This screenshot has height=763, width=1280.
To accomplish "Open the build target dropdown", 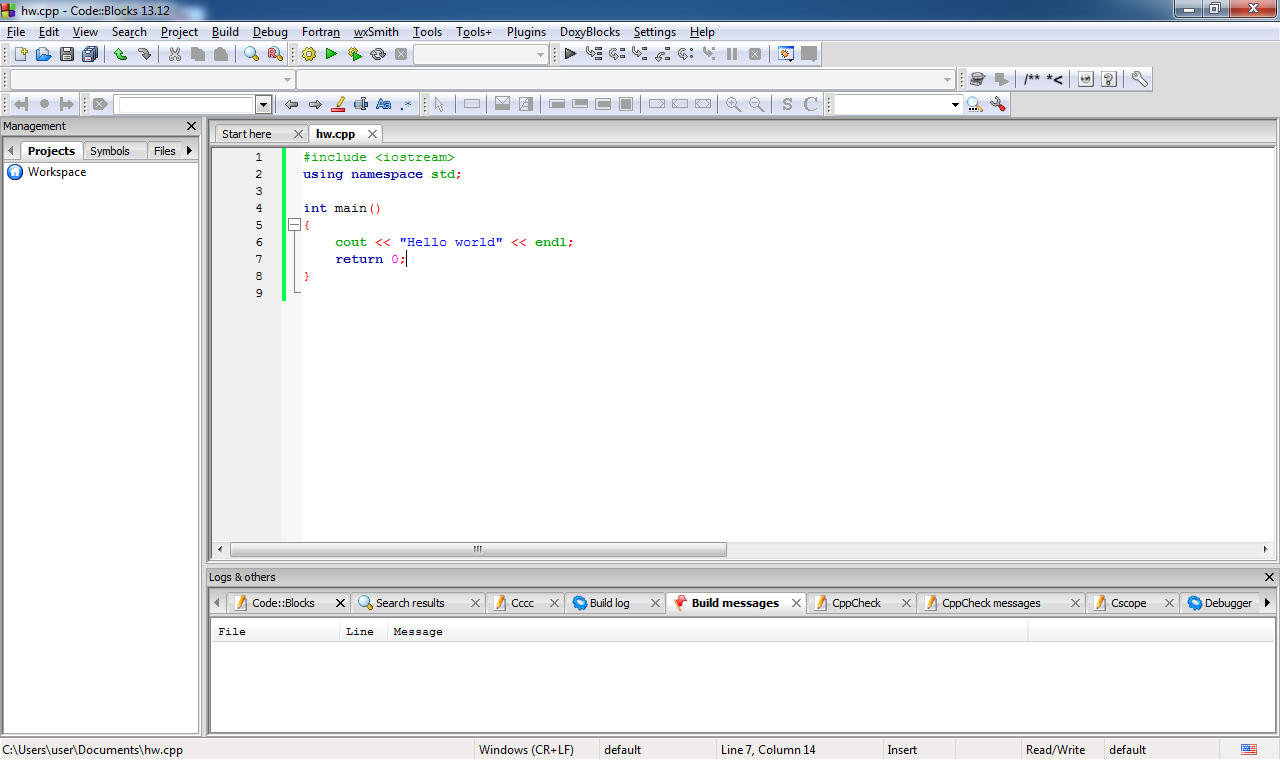I will click(481, 54).
